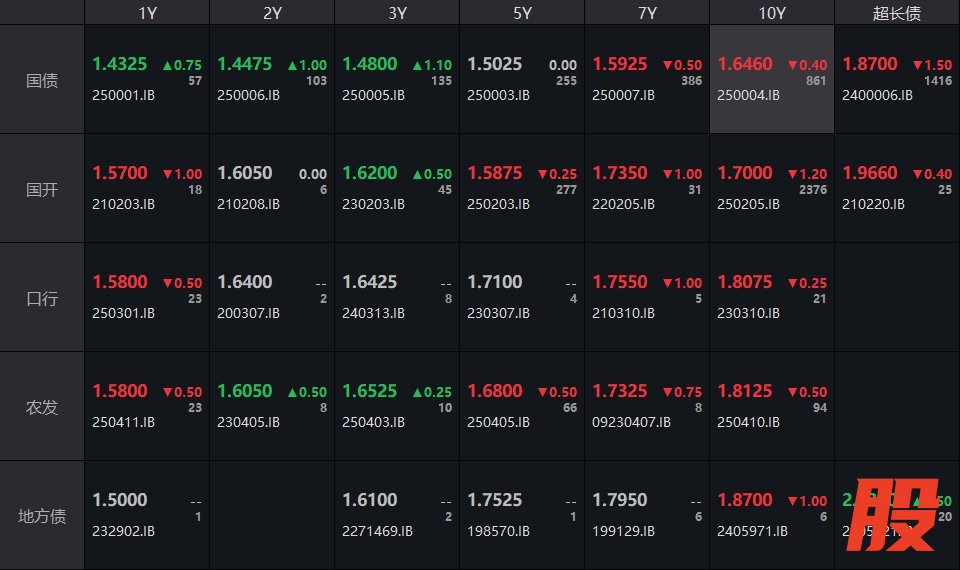The height and width of the screenshot is (570, 960).
Task: Open bond code 250004.IB
Action: coord(749,95)
